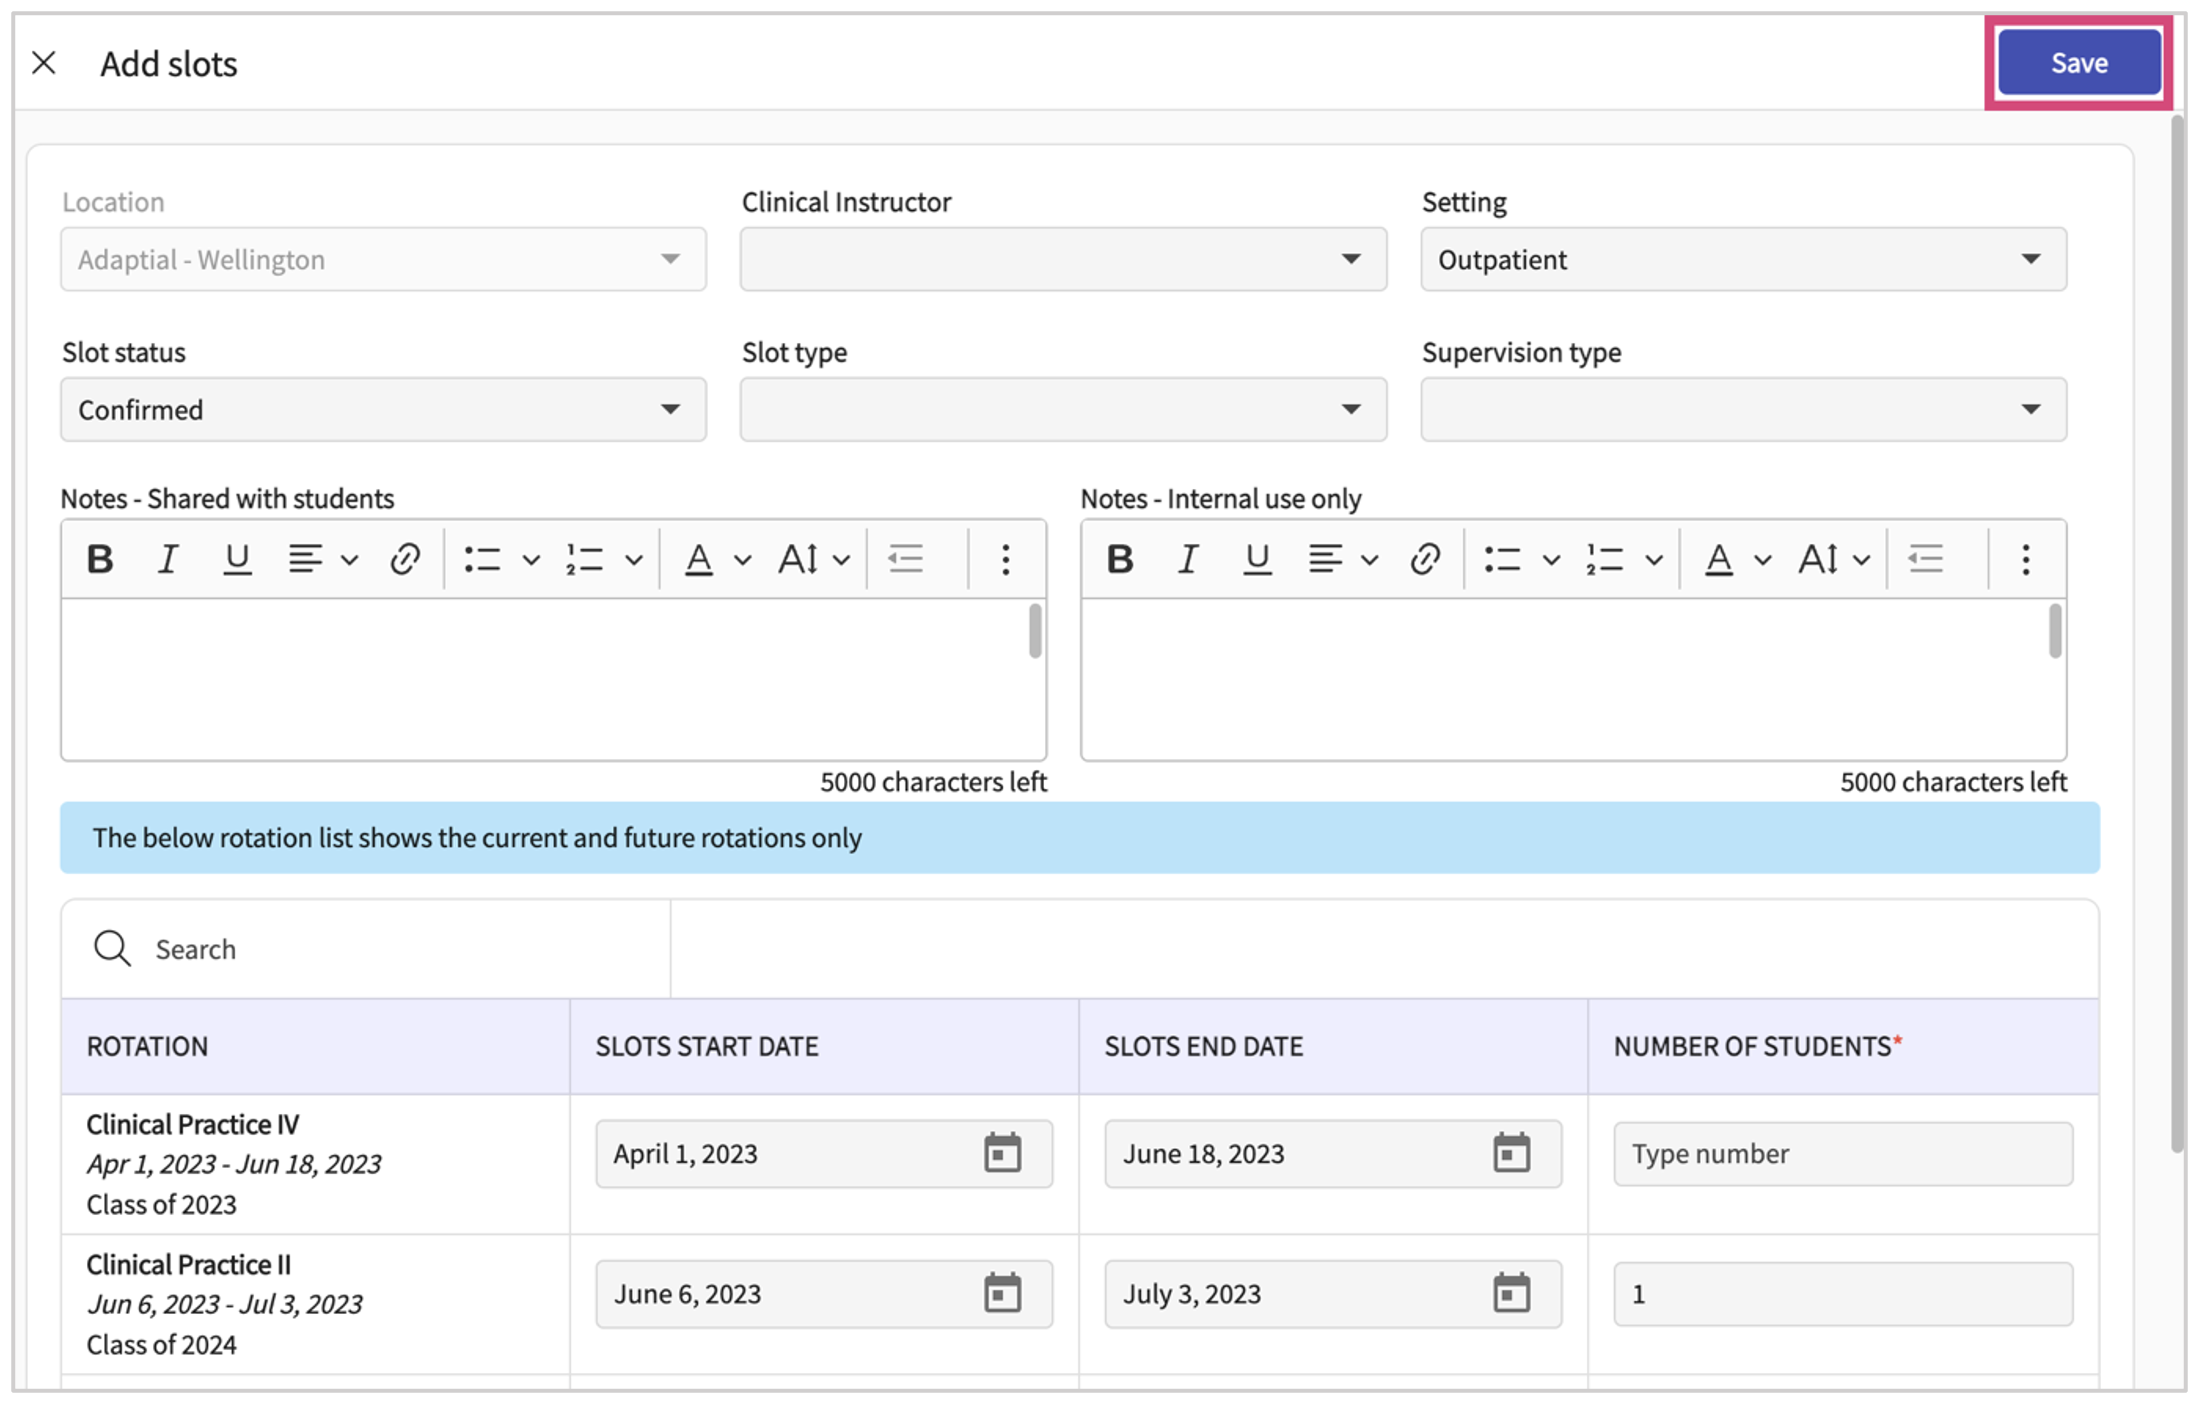
Task: Change Slot status from Confirmed
Action: pyautogui.click(x=383, y=409)
